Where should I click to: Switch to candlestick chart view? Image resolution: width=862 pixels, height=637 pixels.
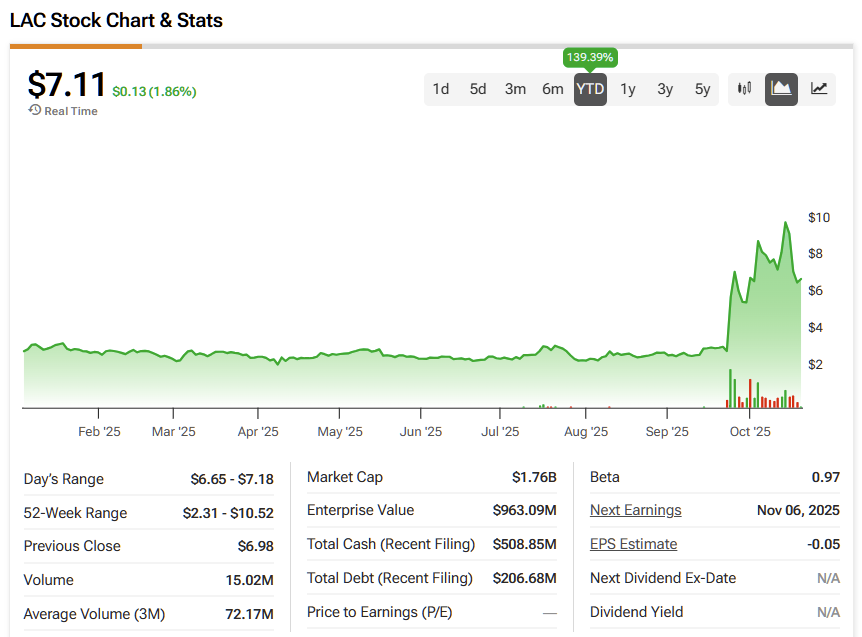744,89
